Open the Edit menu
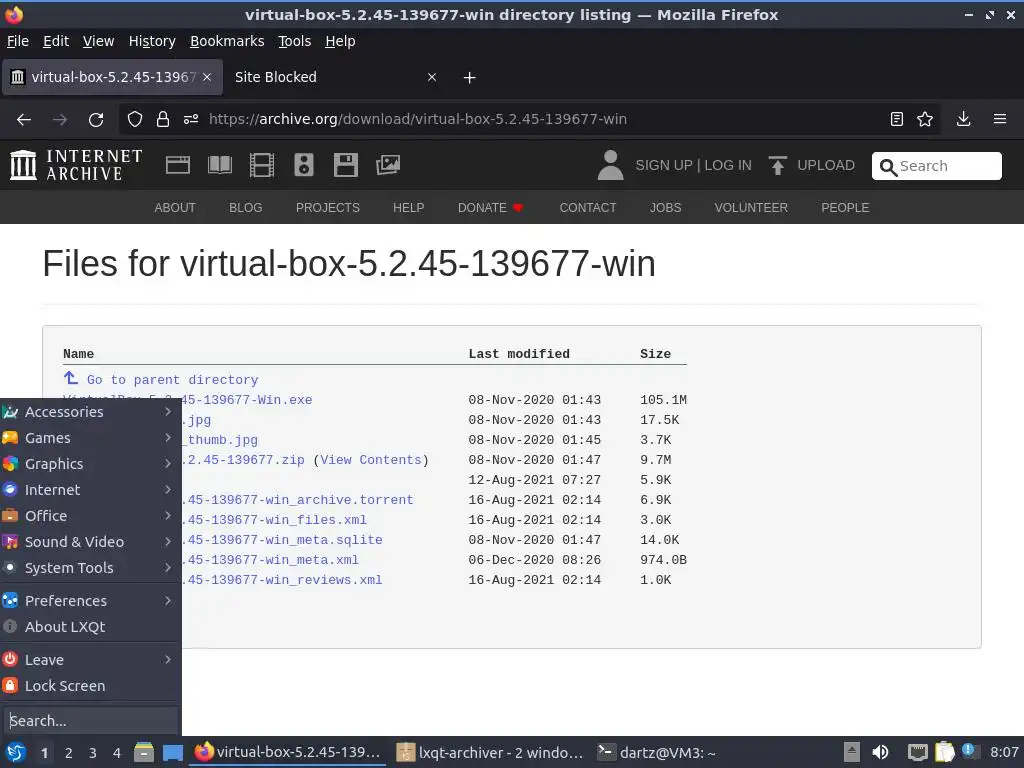 tap(56, 41)
